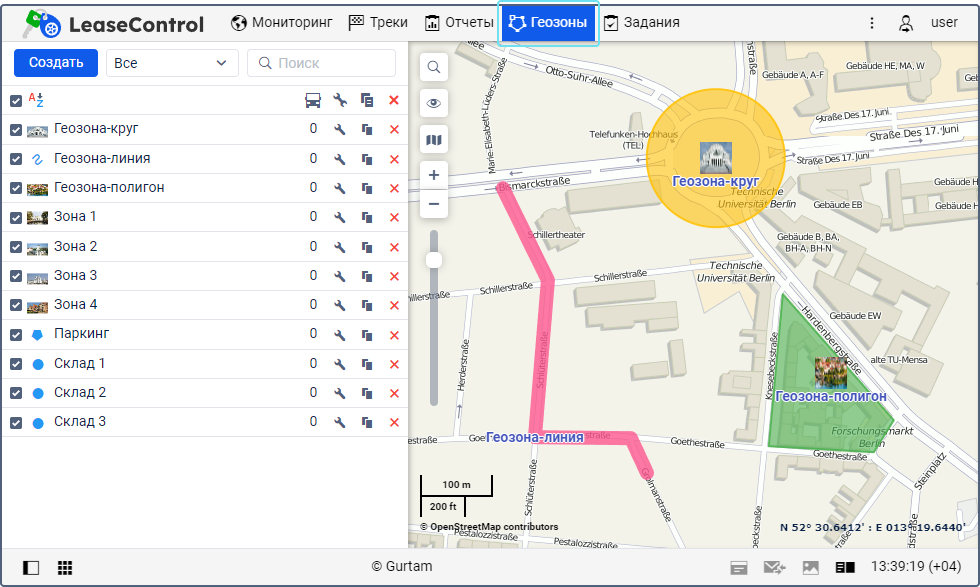Zoom in the map with plus button

(x=434, y=175)
